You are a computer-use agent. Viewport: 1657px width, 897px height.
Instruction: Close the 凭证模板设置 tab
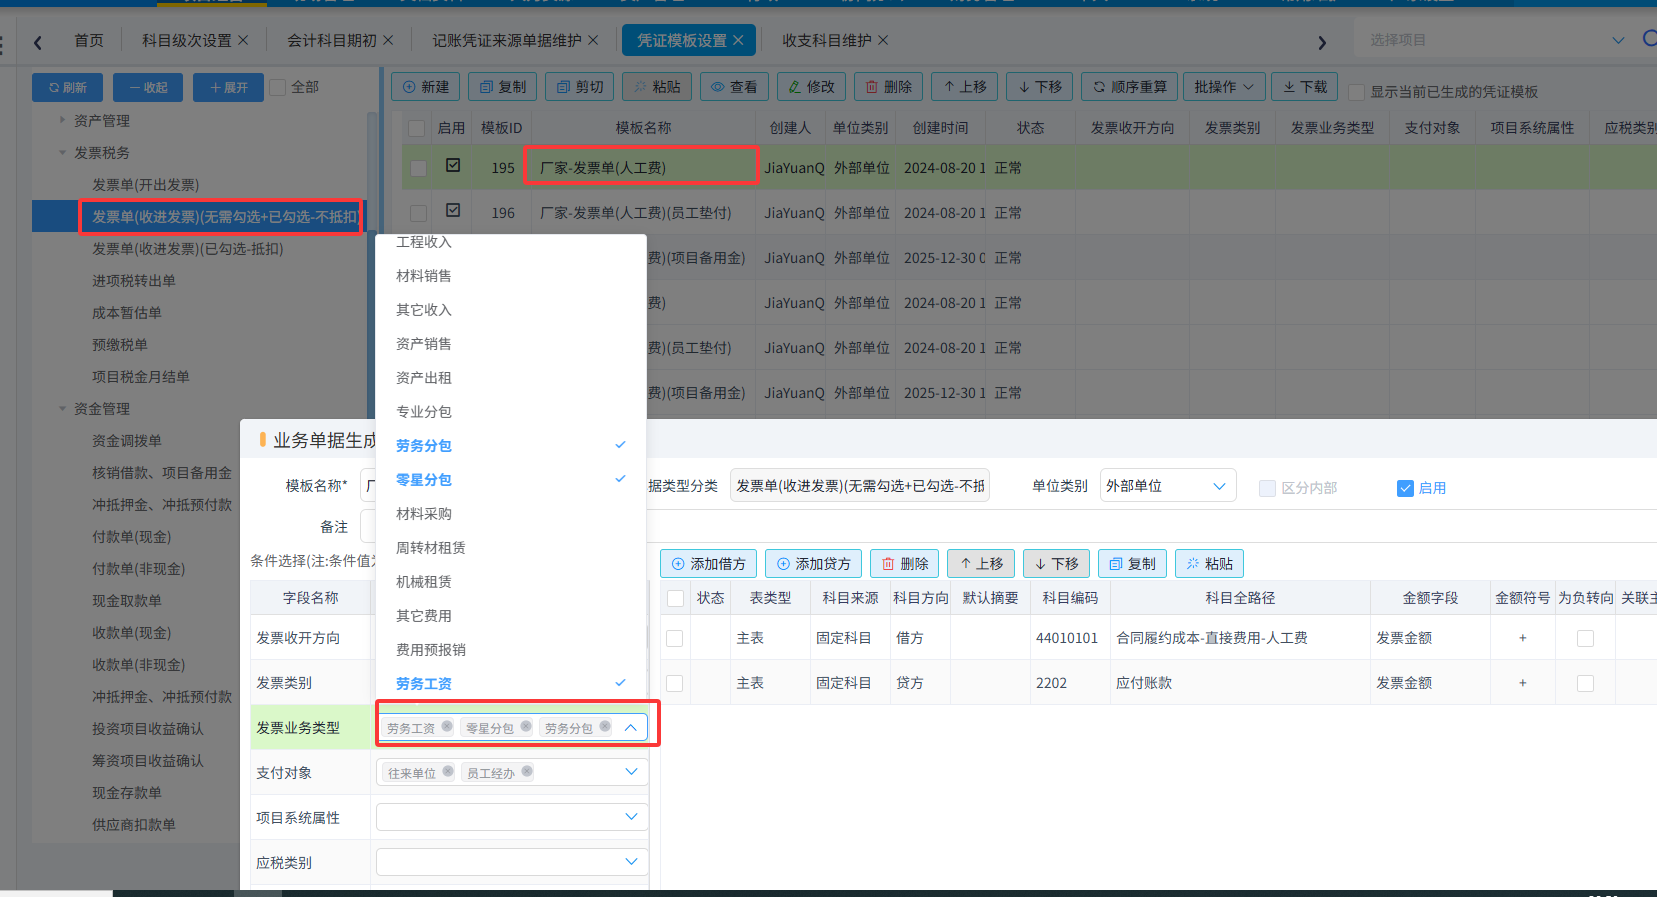pos(738,40)
